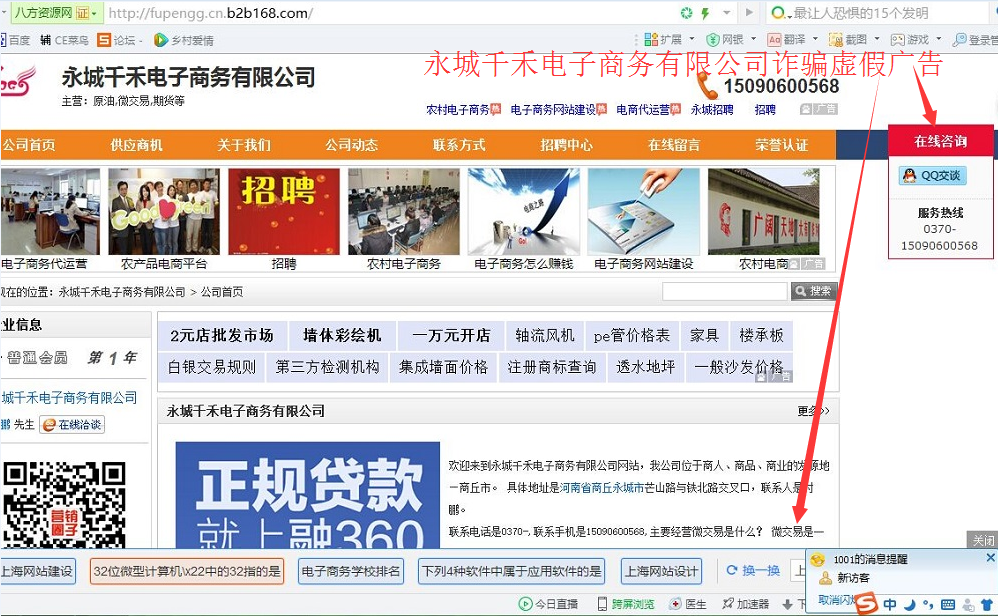The width and height of the screenshot is (998, 616).
Task: Click the green refresh icon in address bar
Action: tap(686, 13)
